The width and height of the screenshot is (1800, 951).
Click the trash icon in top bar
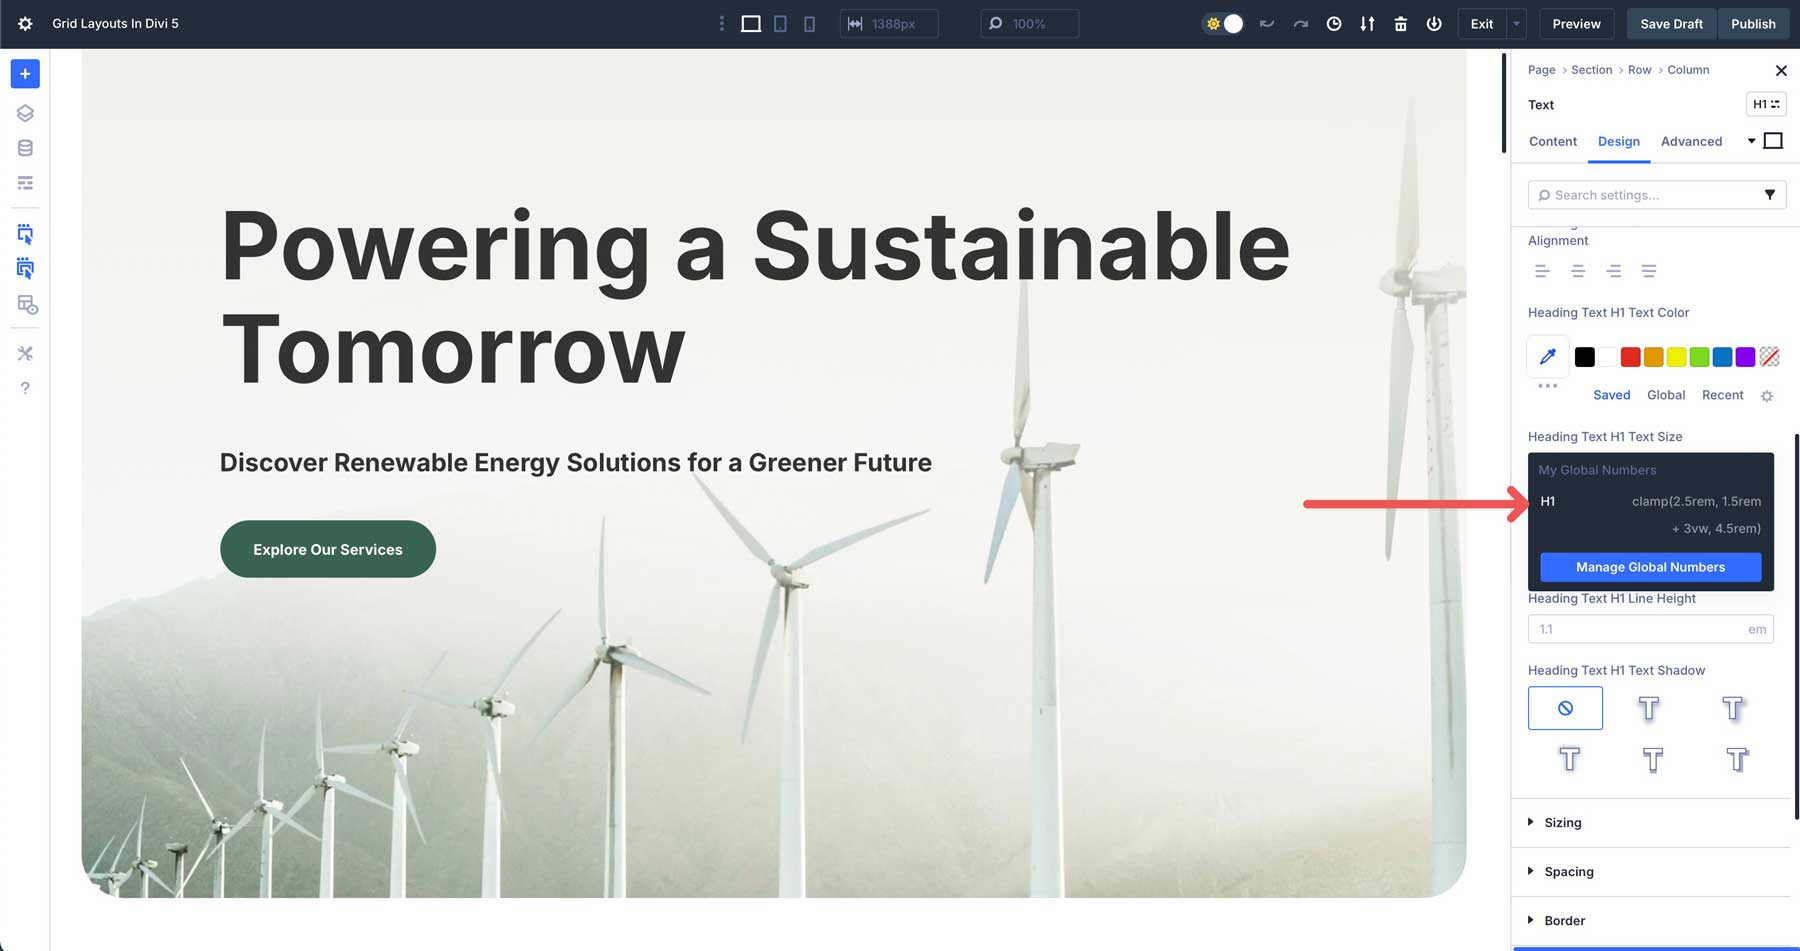point(1400,24)
